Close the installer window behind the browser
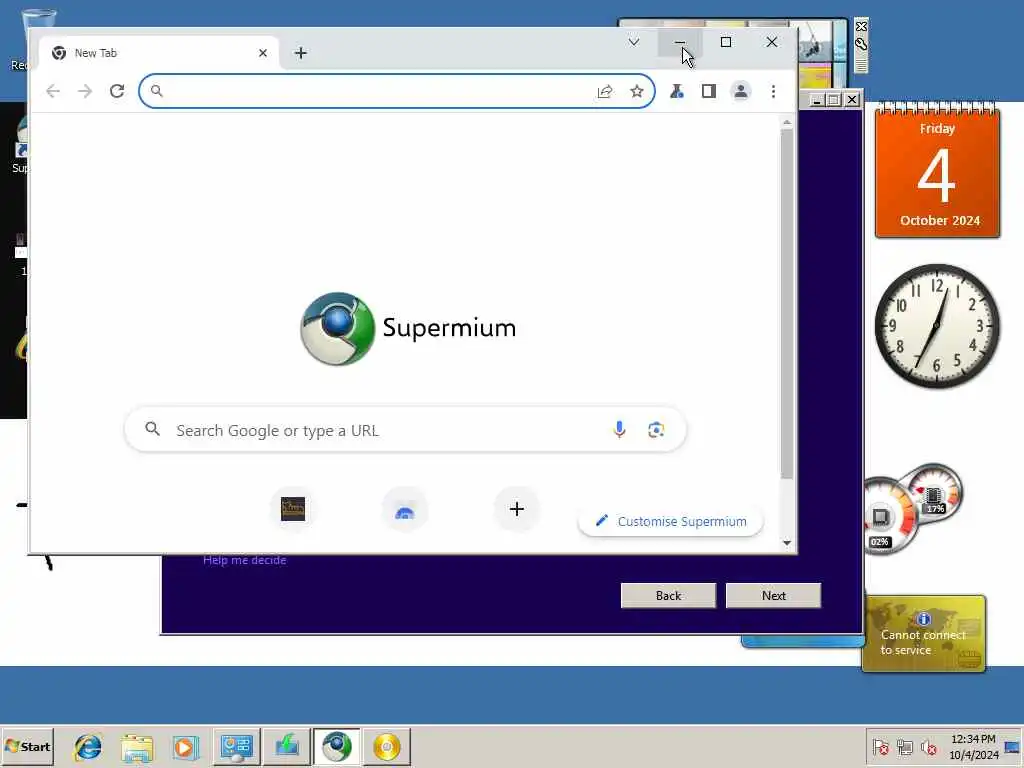This screenshot has width=1024, height=768. pyautogui.click(x=852, y=100)
